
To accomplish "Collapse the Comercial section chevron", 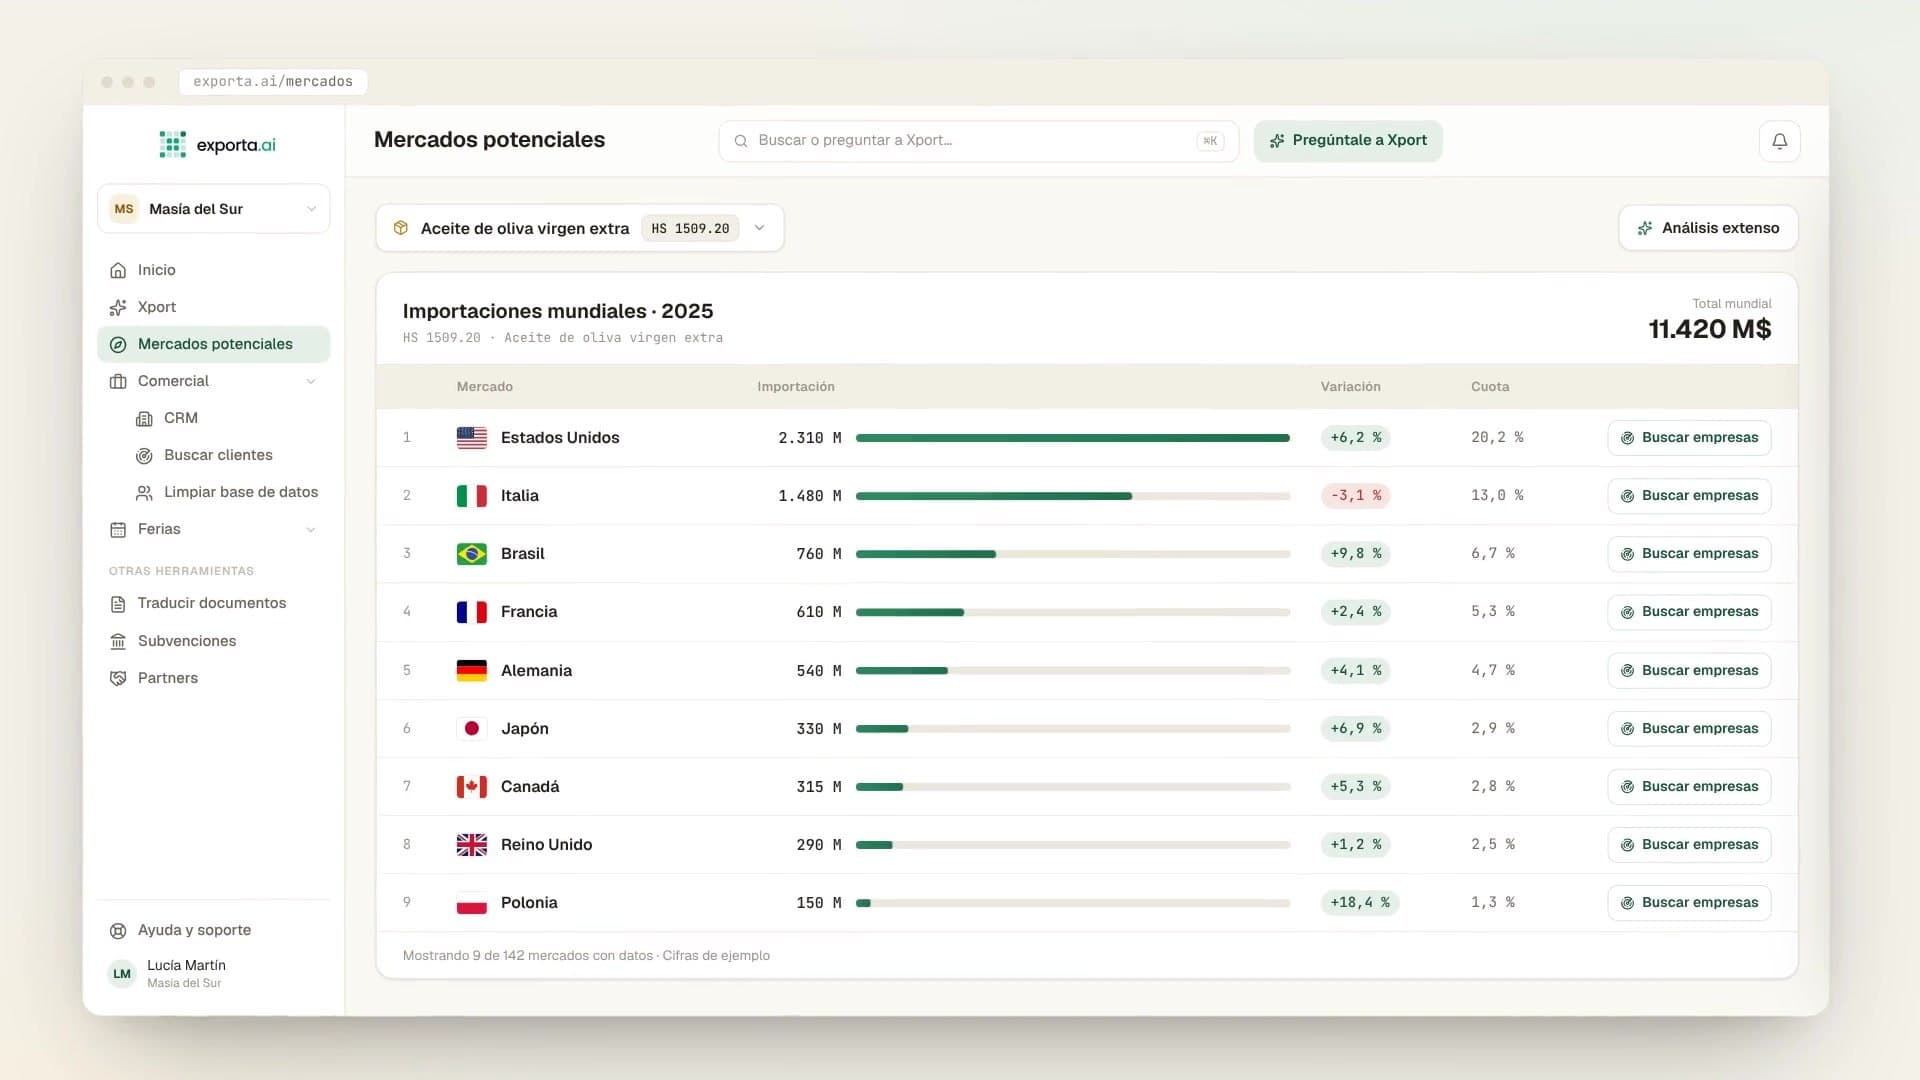I will point(311,381).
